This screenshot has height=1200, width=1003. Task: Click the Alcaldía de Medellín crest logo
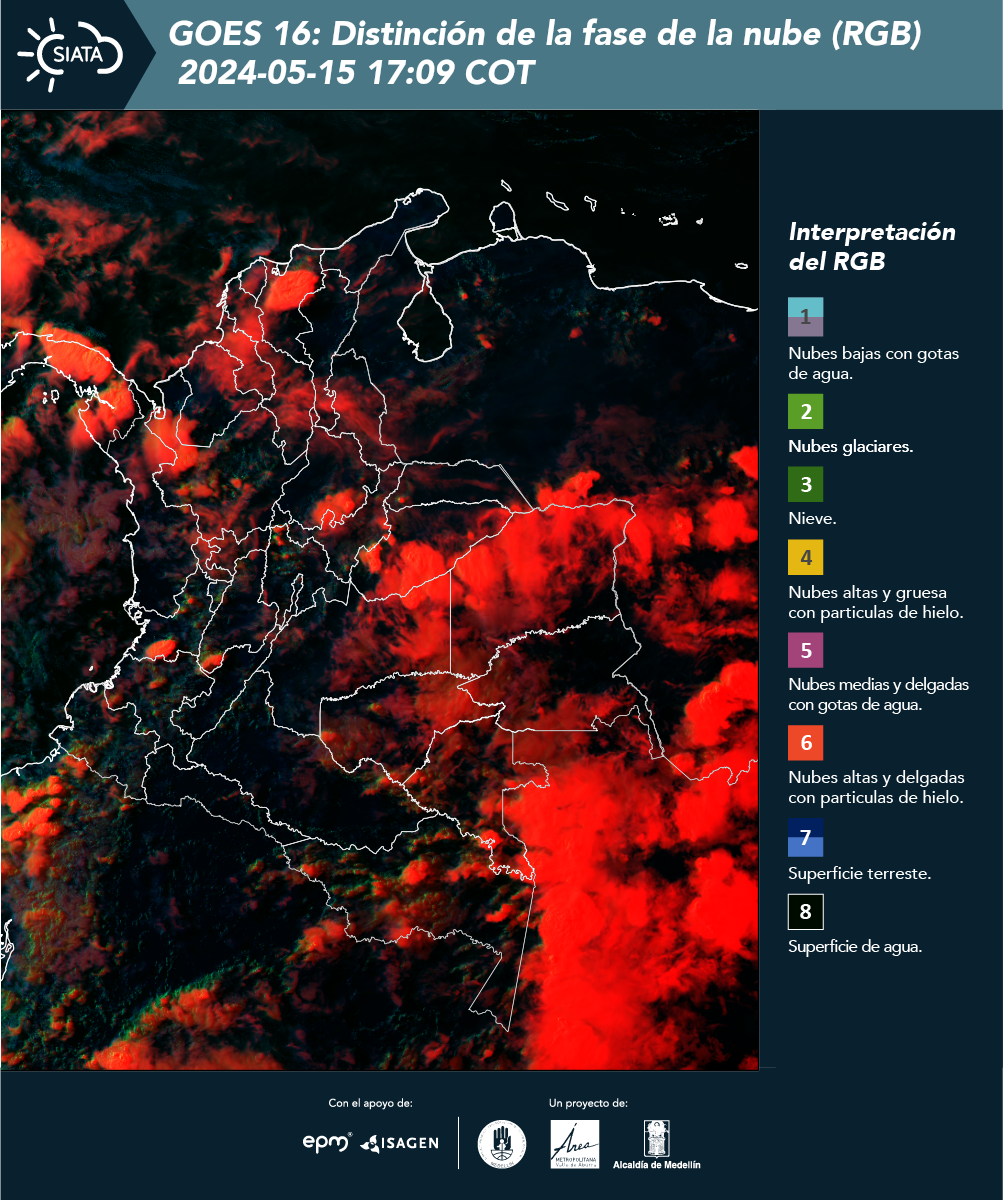click(x=656, y=1144)
